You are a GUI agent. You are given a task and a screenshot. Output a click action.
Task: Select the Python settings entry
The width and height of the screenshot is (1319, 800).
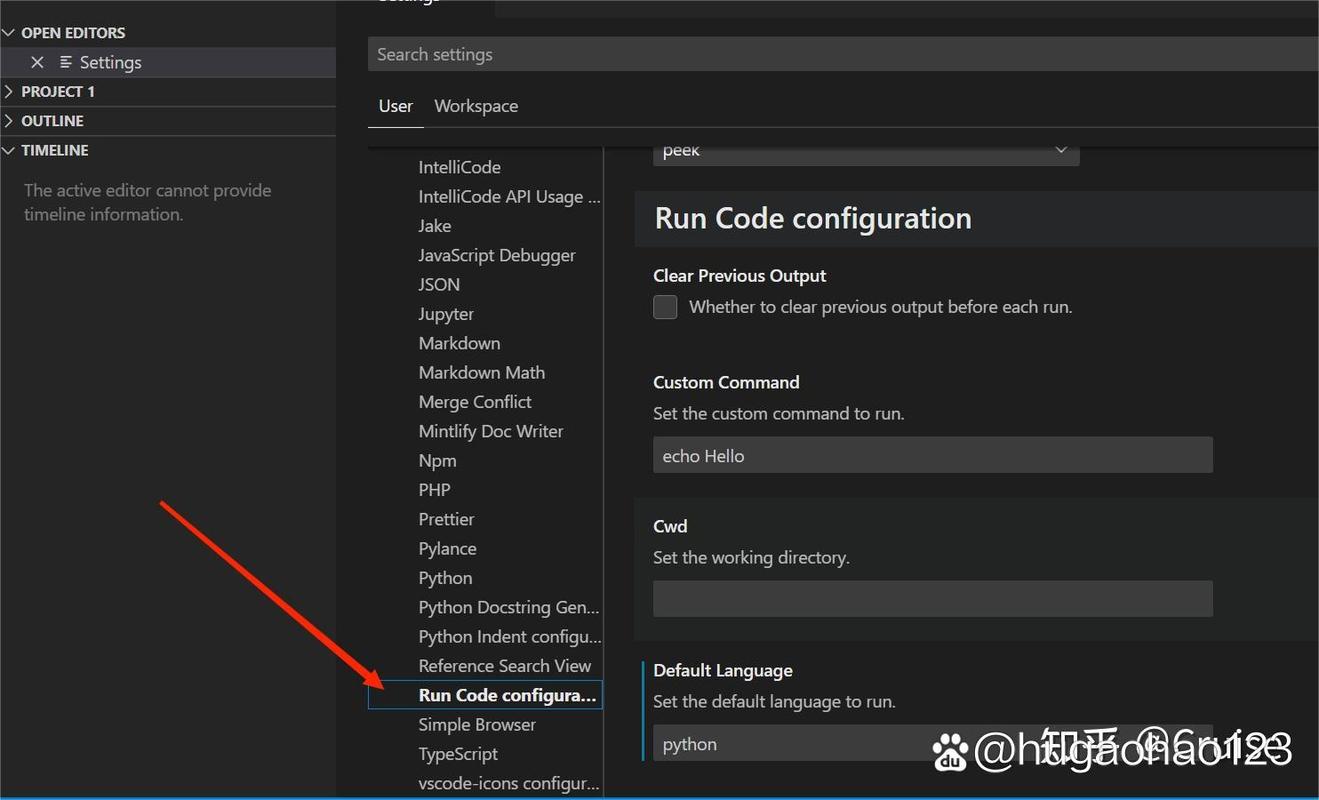click(x=445, y=578)
